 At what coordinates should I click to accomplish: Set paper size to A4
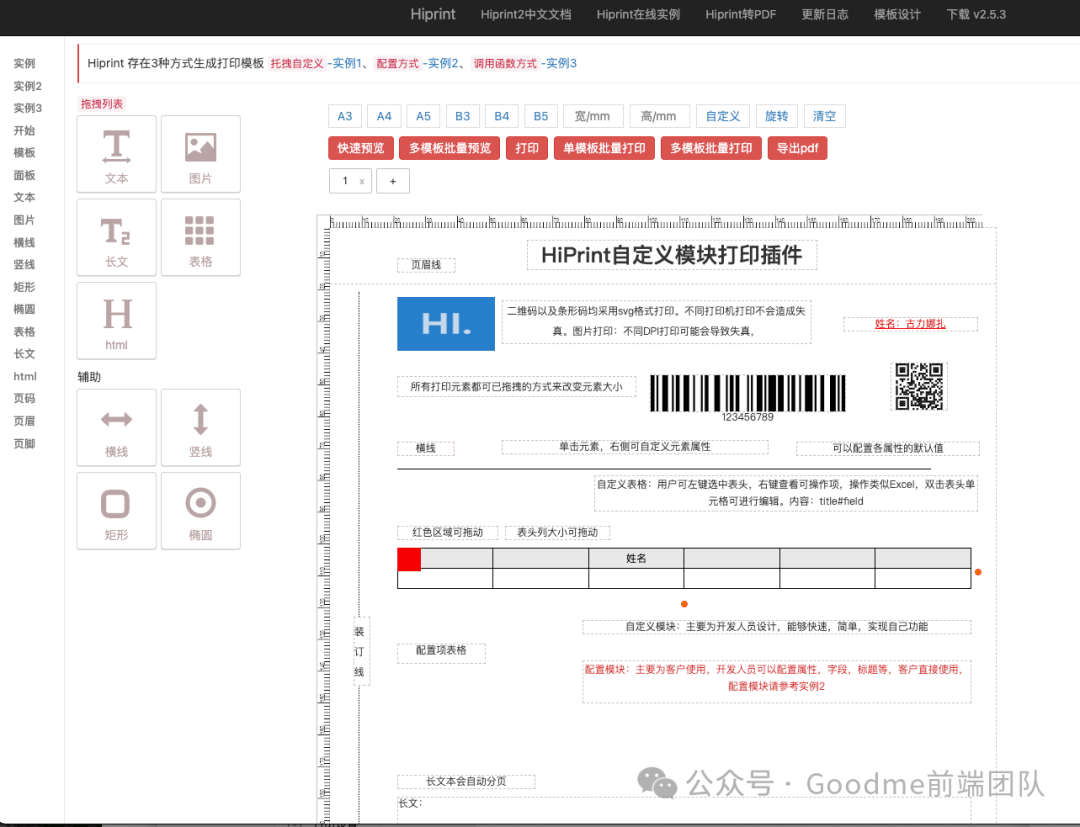384,116
